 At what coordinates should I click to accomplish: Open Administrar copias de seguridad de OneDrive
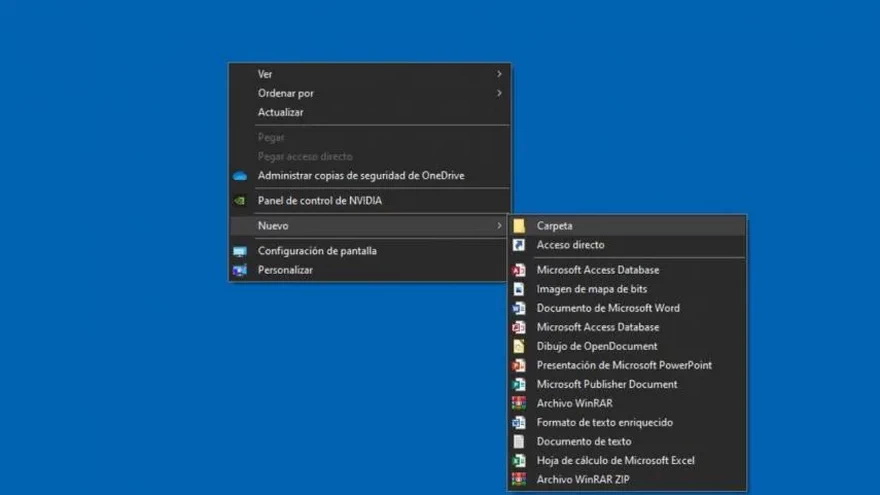[x=369, y=176]
